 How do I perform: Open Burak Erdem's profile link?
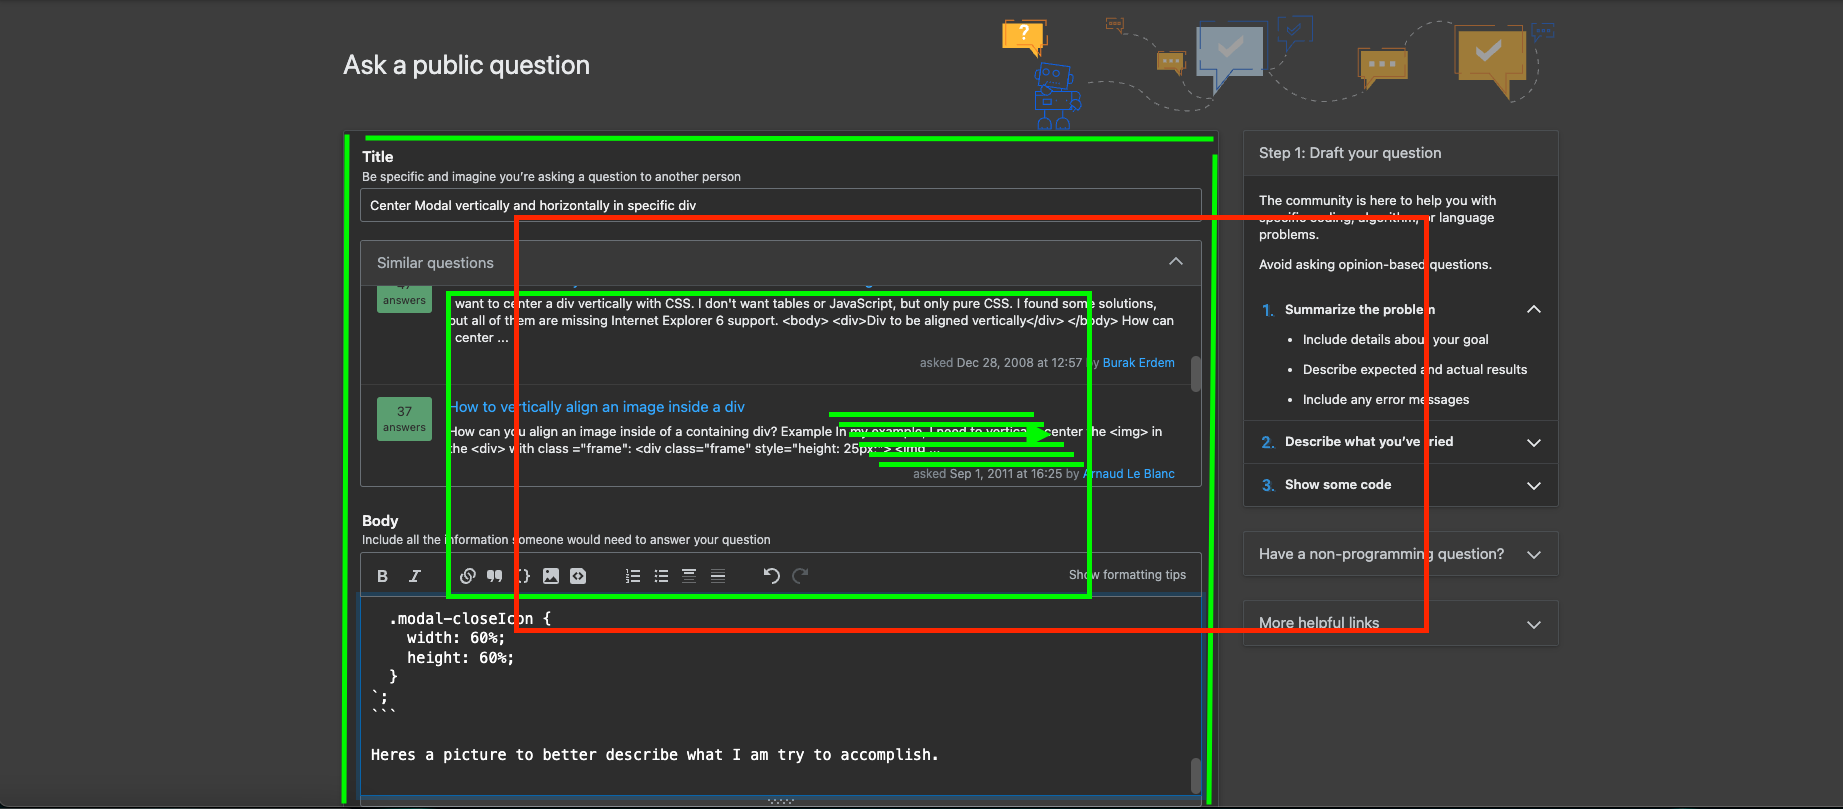1138,363
